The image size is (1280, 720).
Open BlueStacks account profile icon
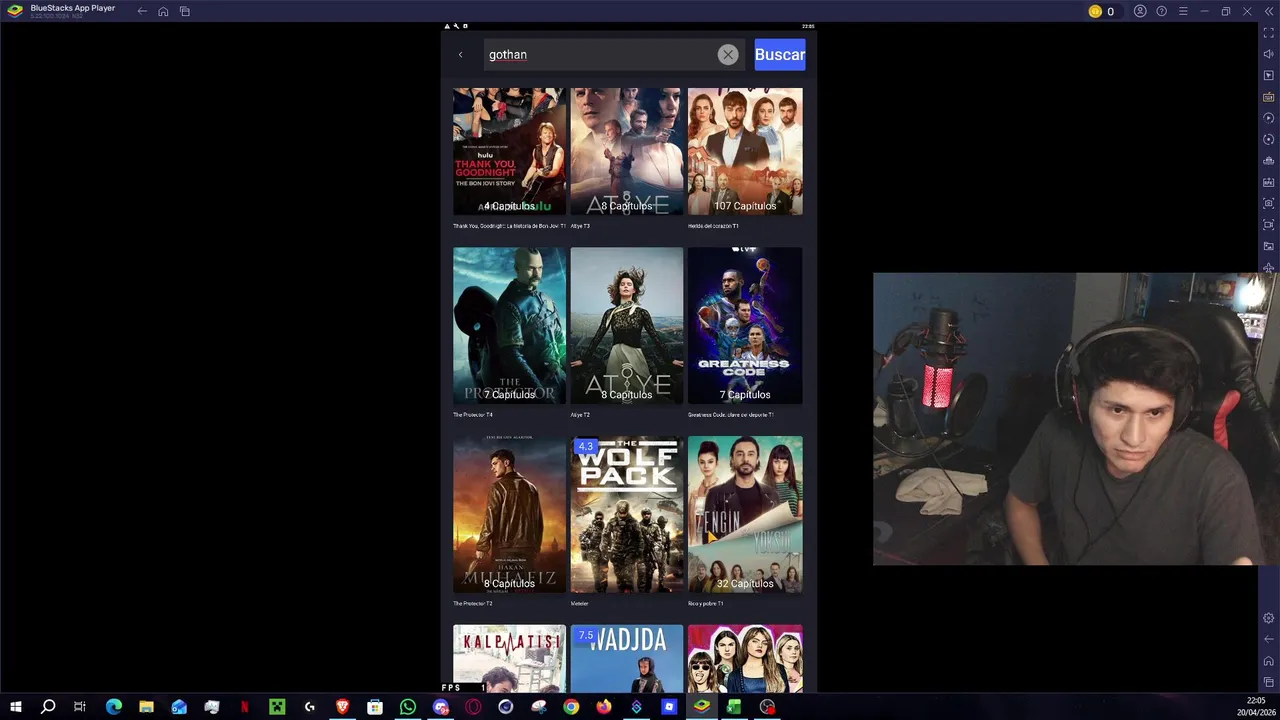tap(1140, 11)
